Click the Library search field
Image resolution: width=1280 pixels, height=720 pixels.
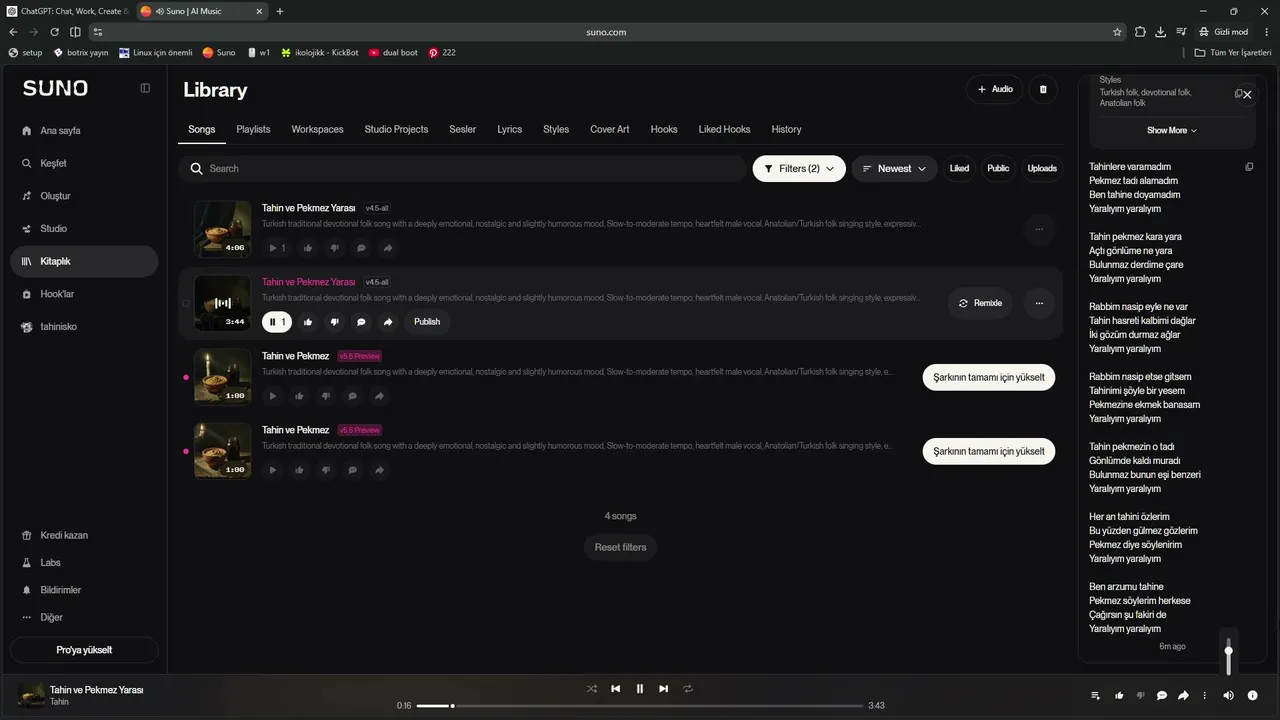pos(463,169)
